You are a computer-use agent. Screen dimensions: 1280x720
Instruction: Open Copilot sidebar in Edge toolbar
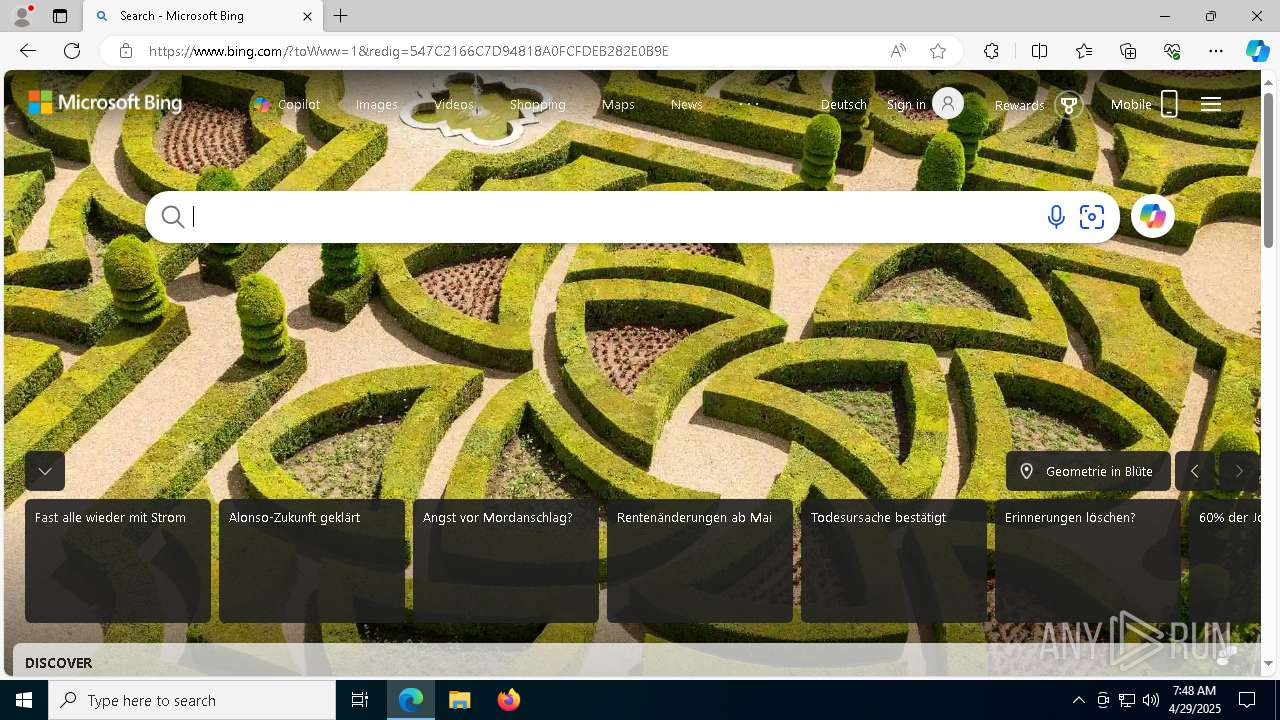[1257, 51]
